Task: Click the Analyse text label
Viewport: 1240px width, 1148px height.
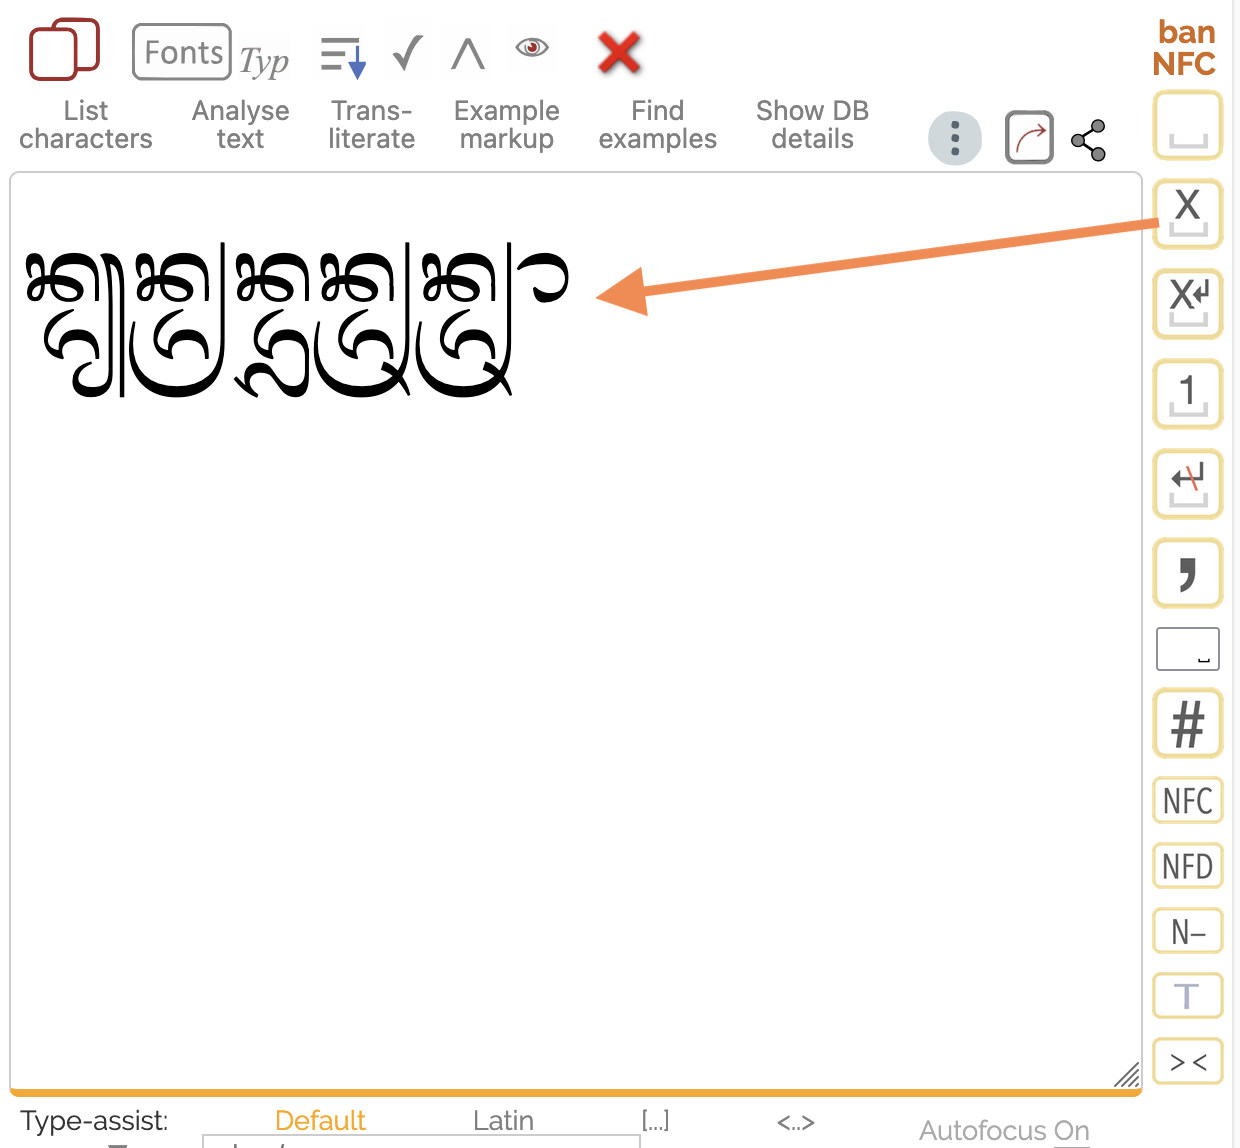Action: tap(240, 125)
